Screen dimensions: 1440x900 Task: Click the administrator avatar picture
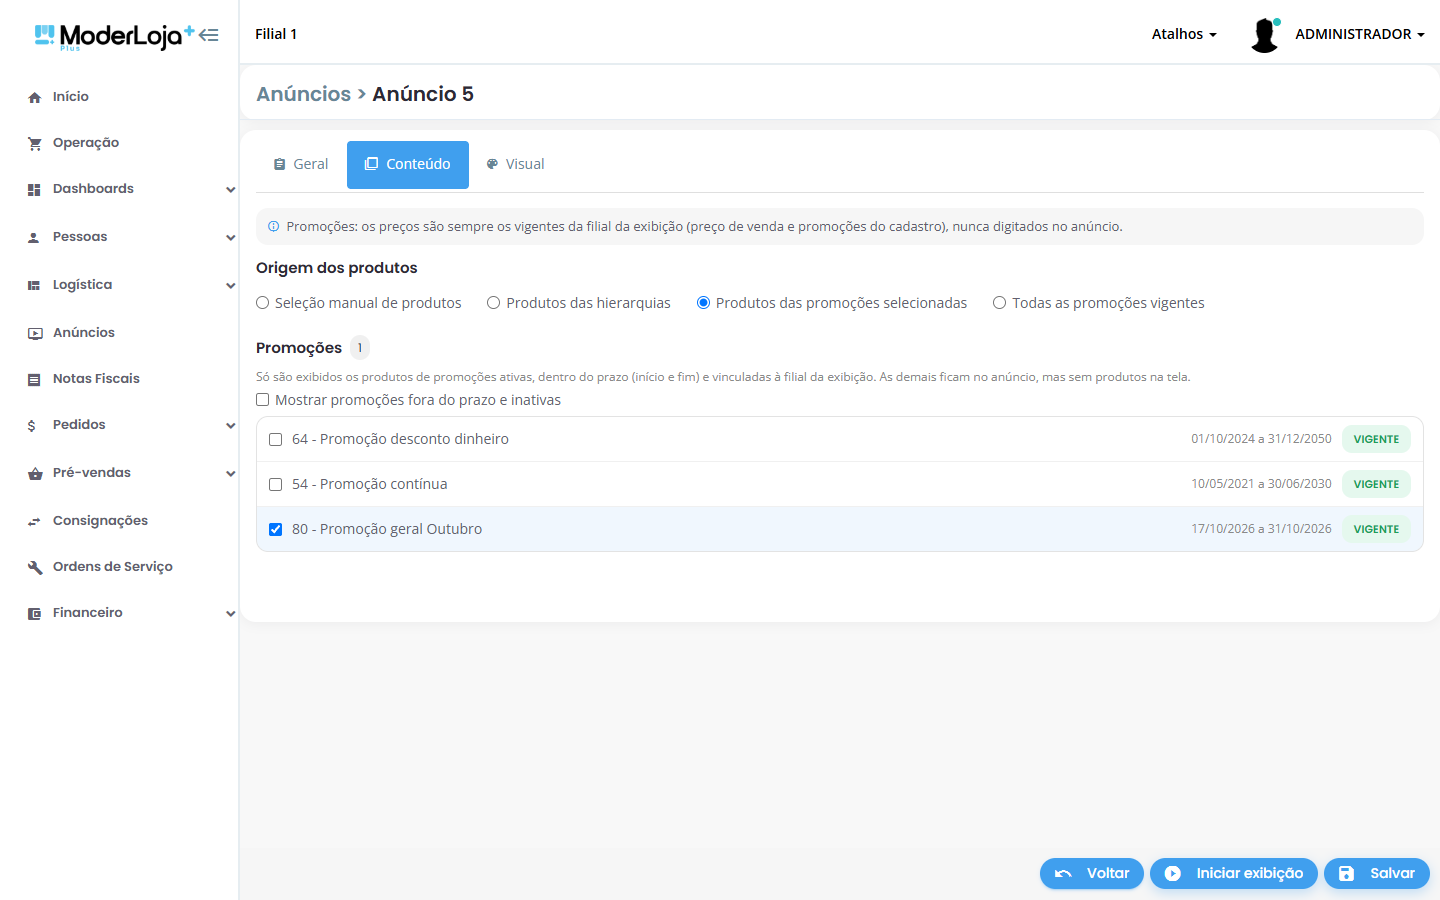click(1265, 35)
